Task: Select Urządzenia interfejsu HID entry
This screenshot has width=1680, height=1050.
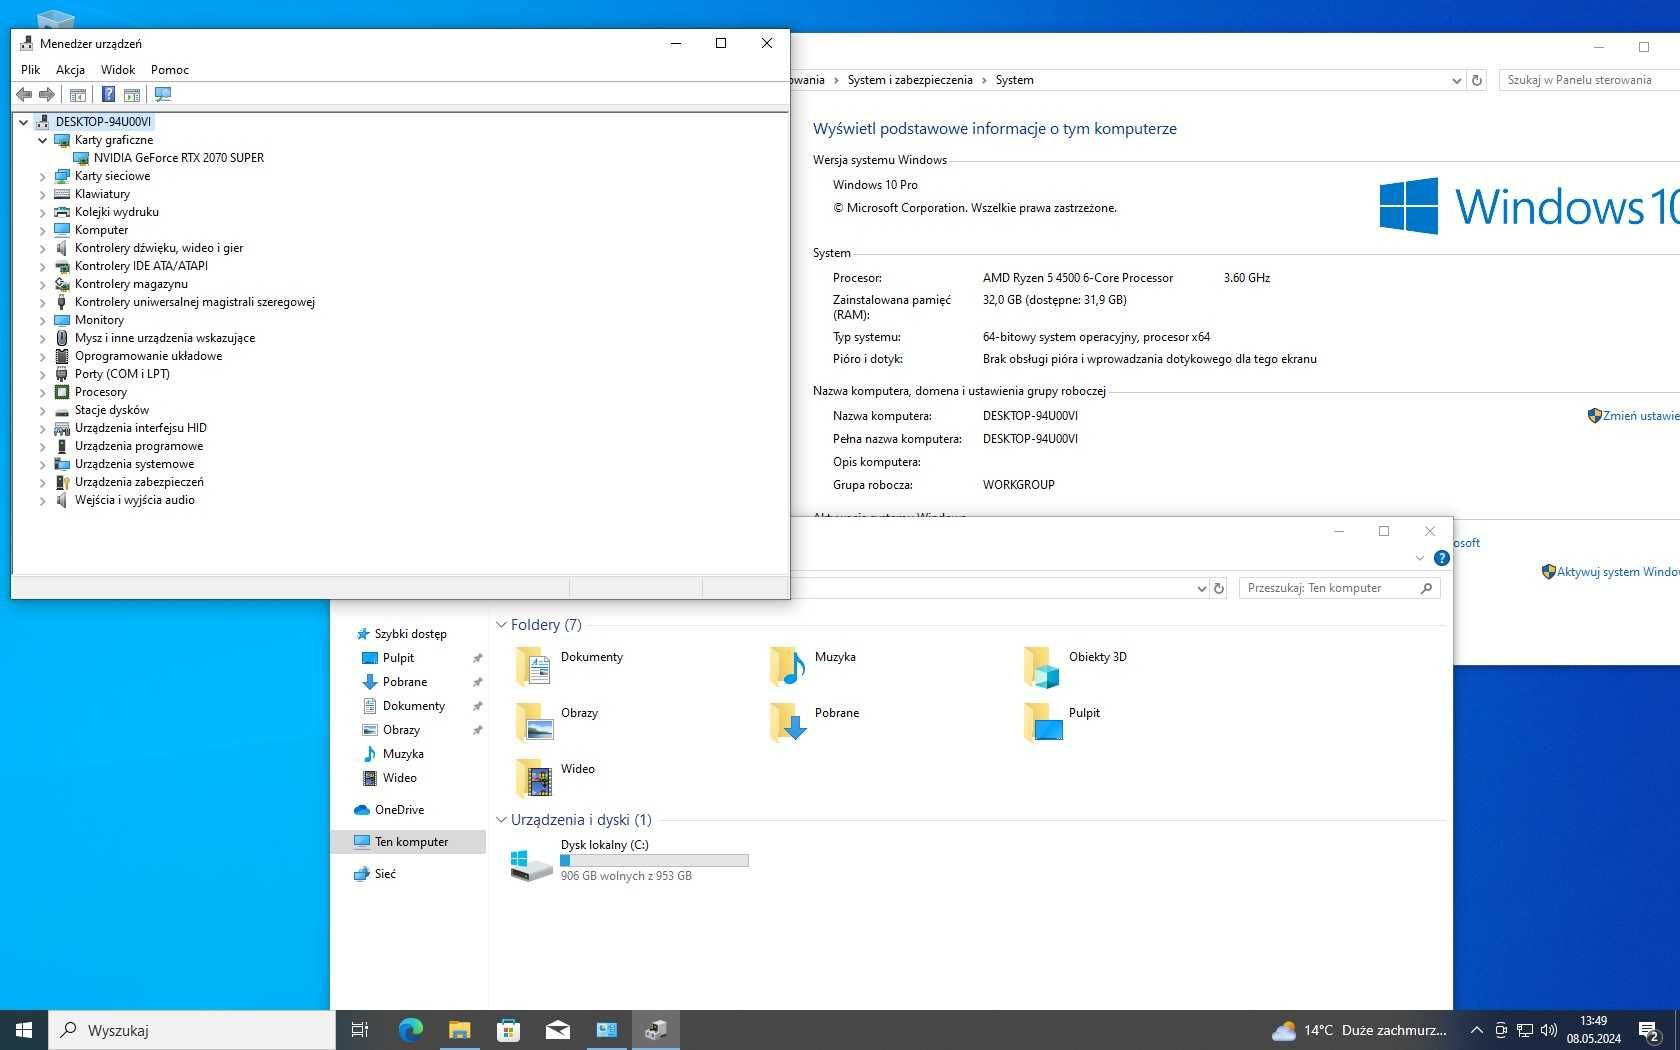Action: tap(141, 428)
